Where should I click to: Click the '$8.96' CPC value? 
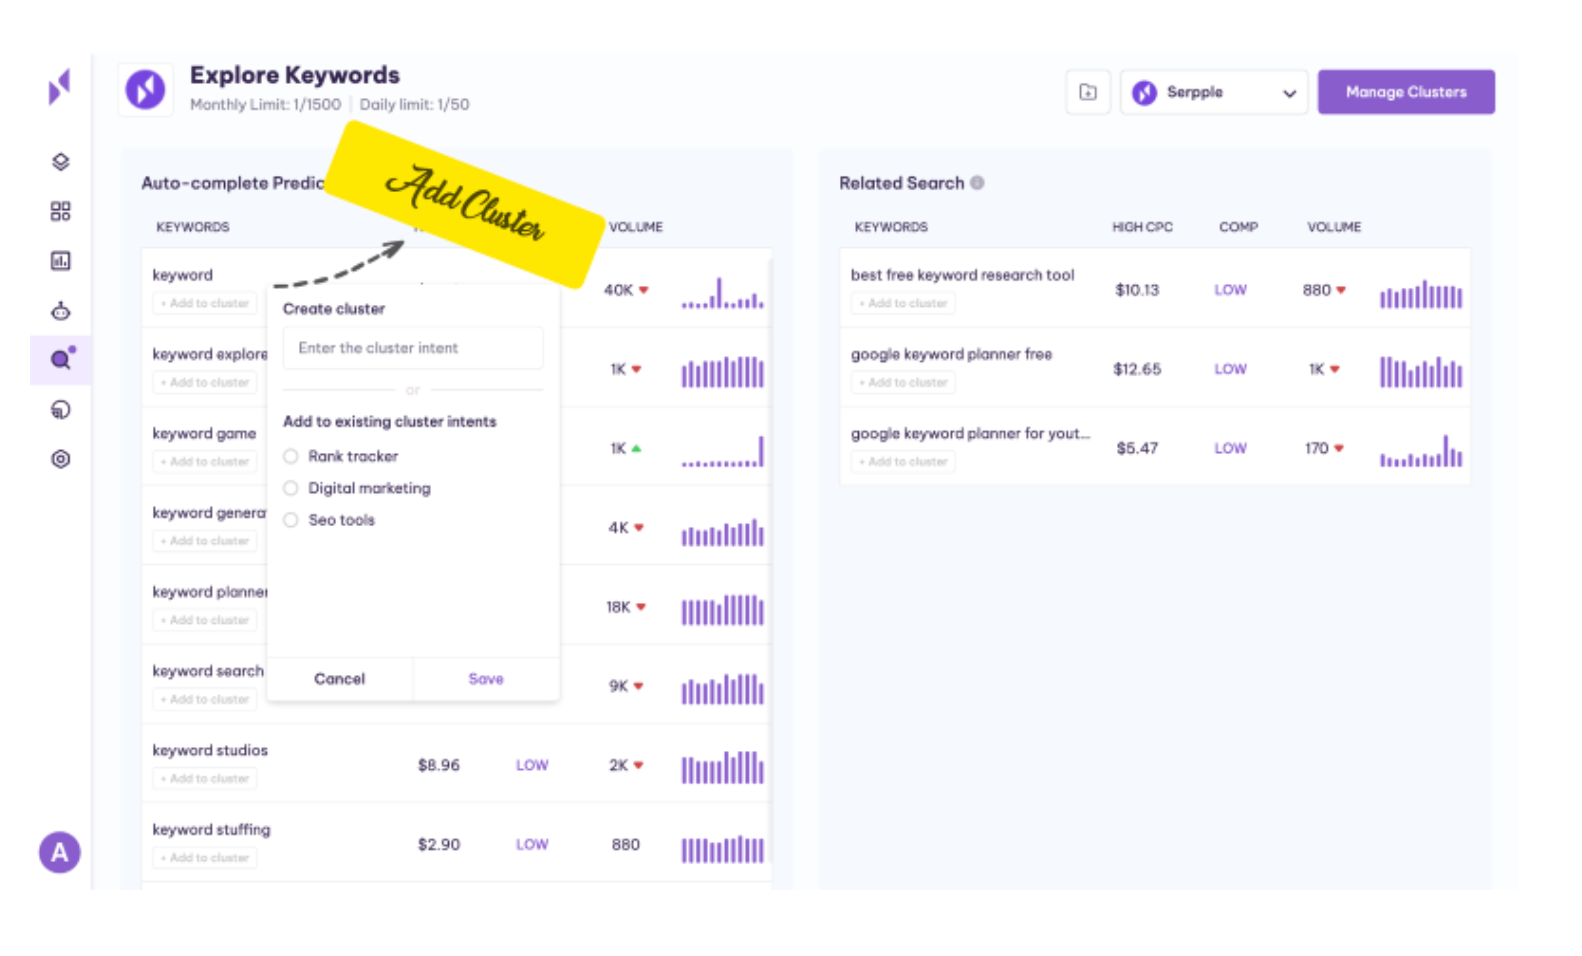(x=439, y=765)
